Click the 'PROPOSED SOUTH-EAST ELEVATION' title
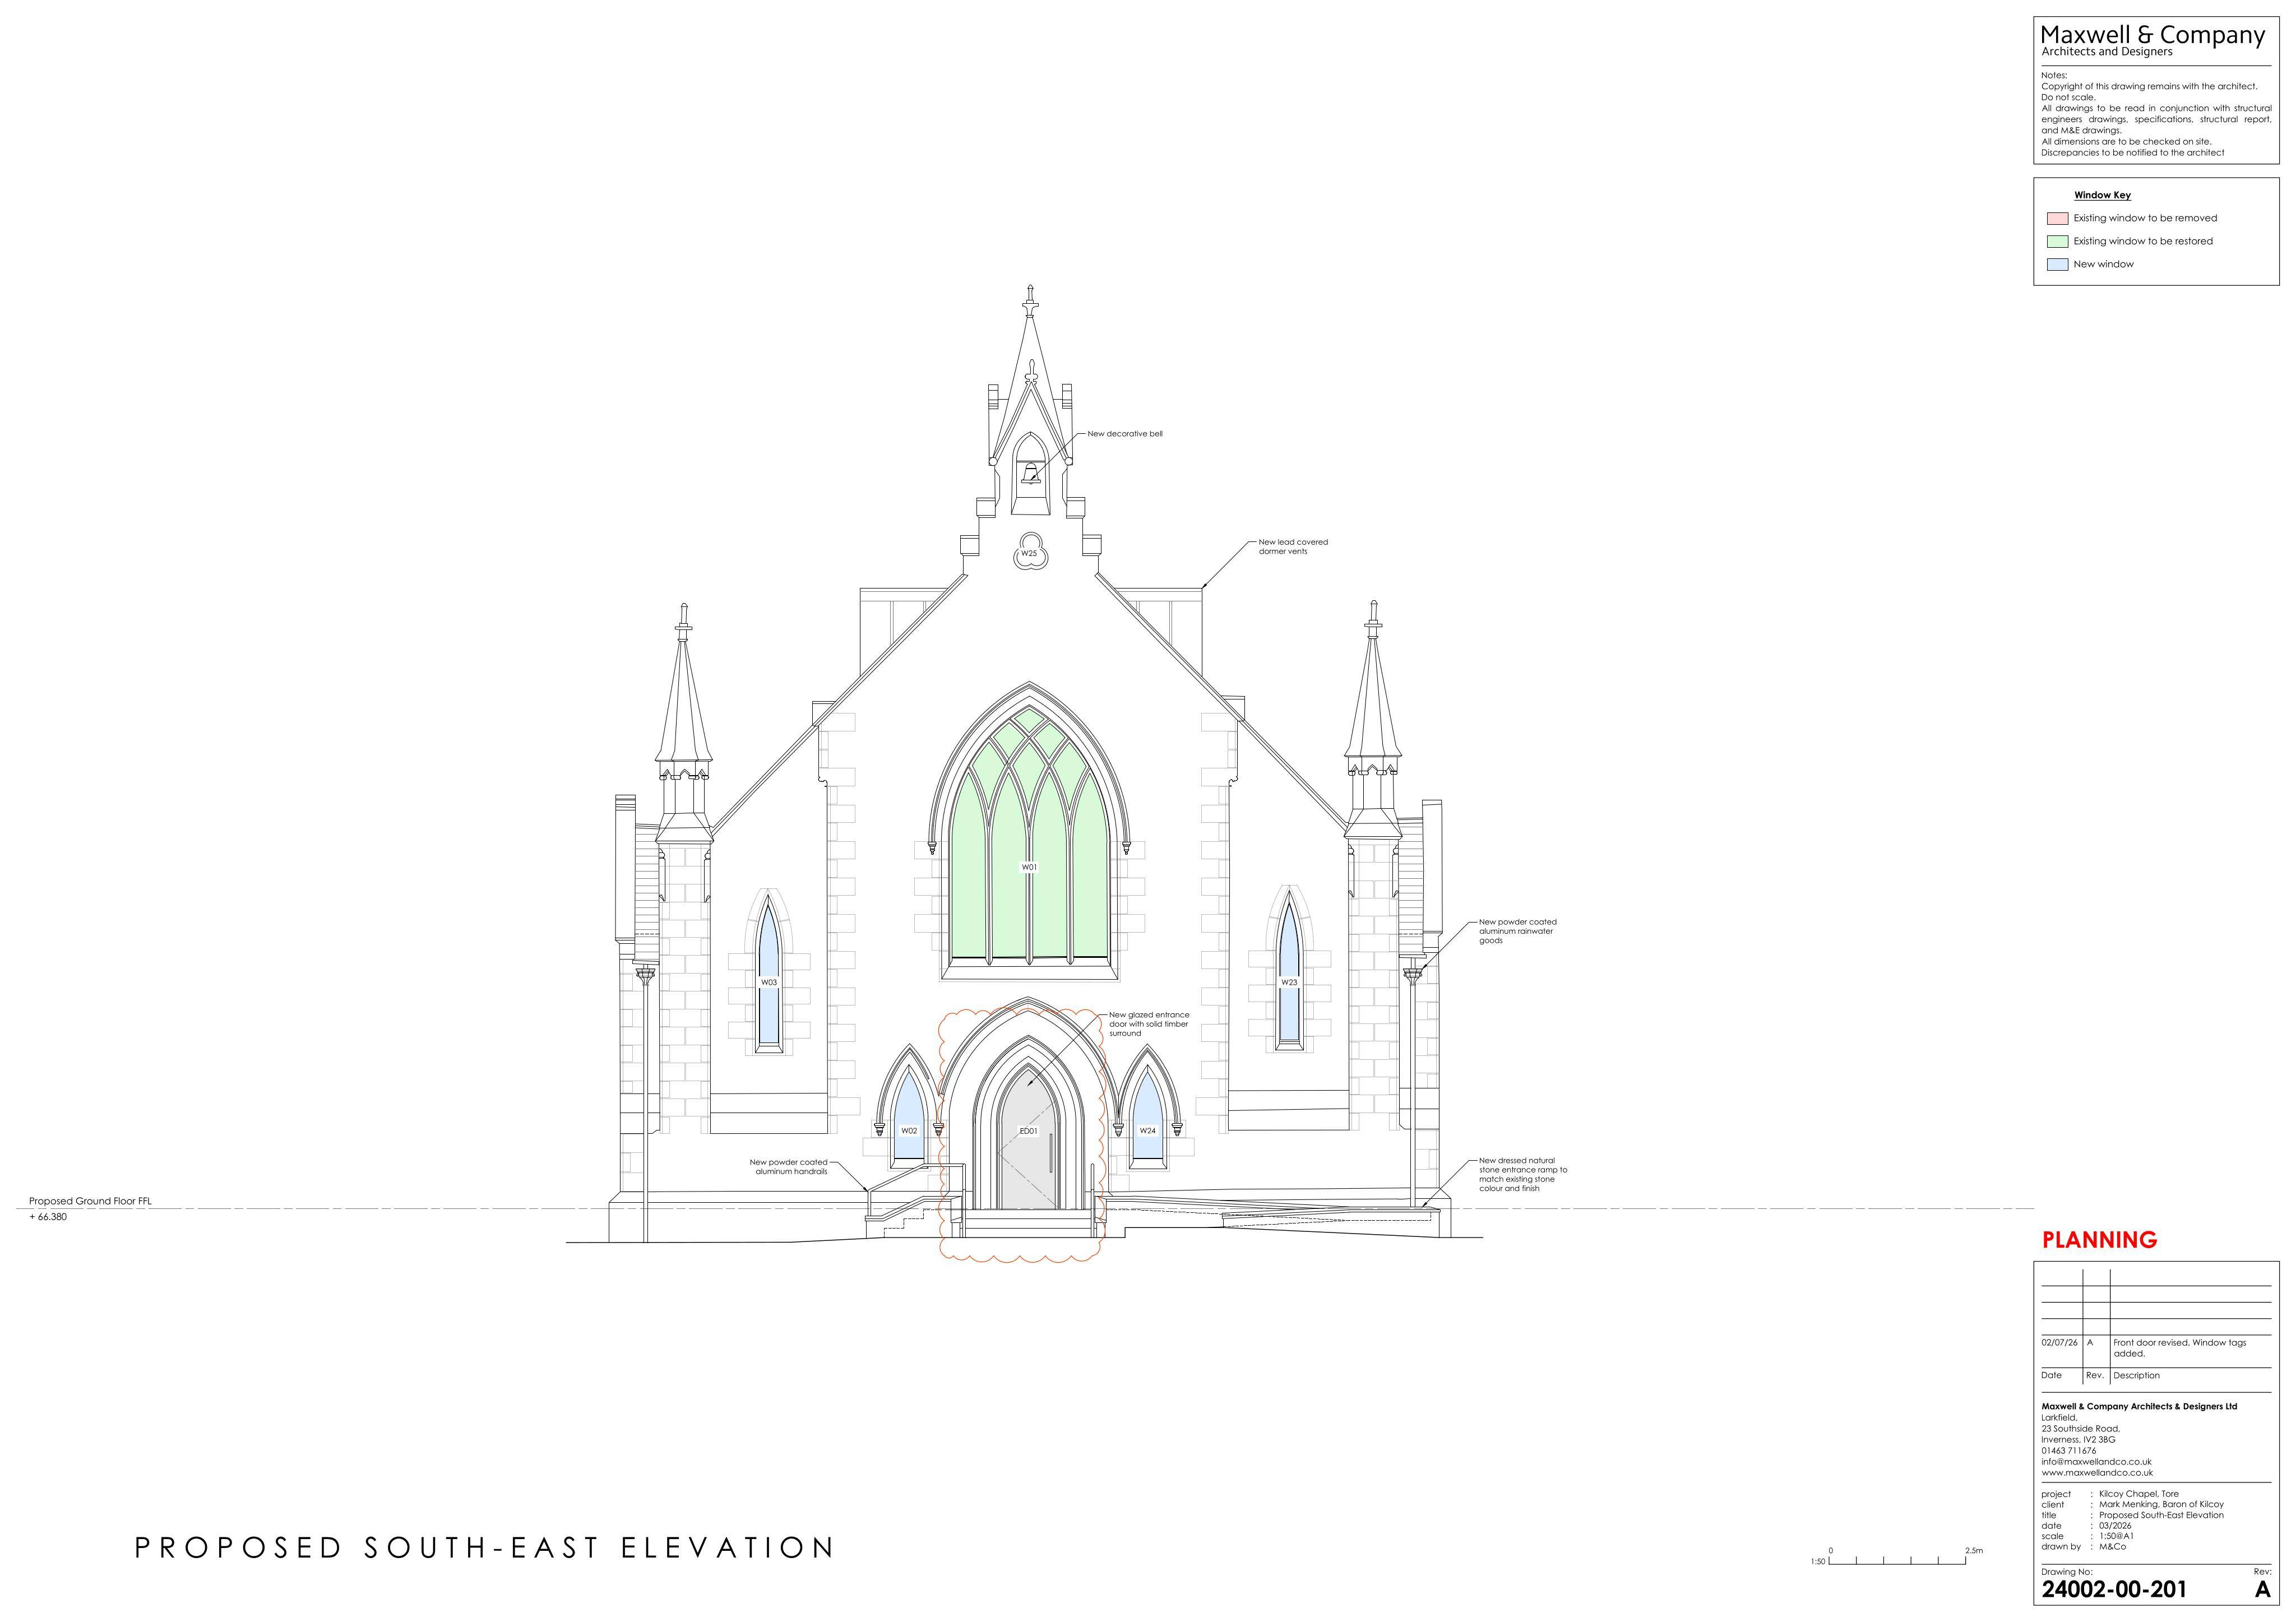The image size is (2296, 1622). click(485, 1548)
